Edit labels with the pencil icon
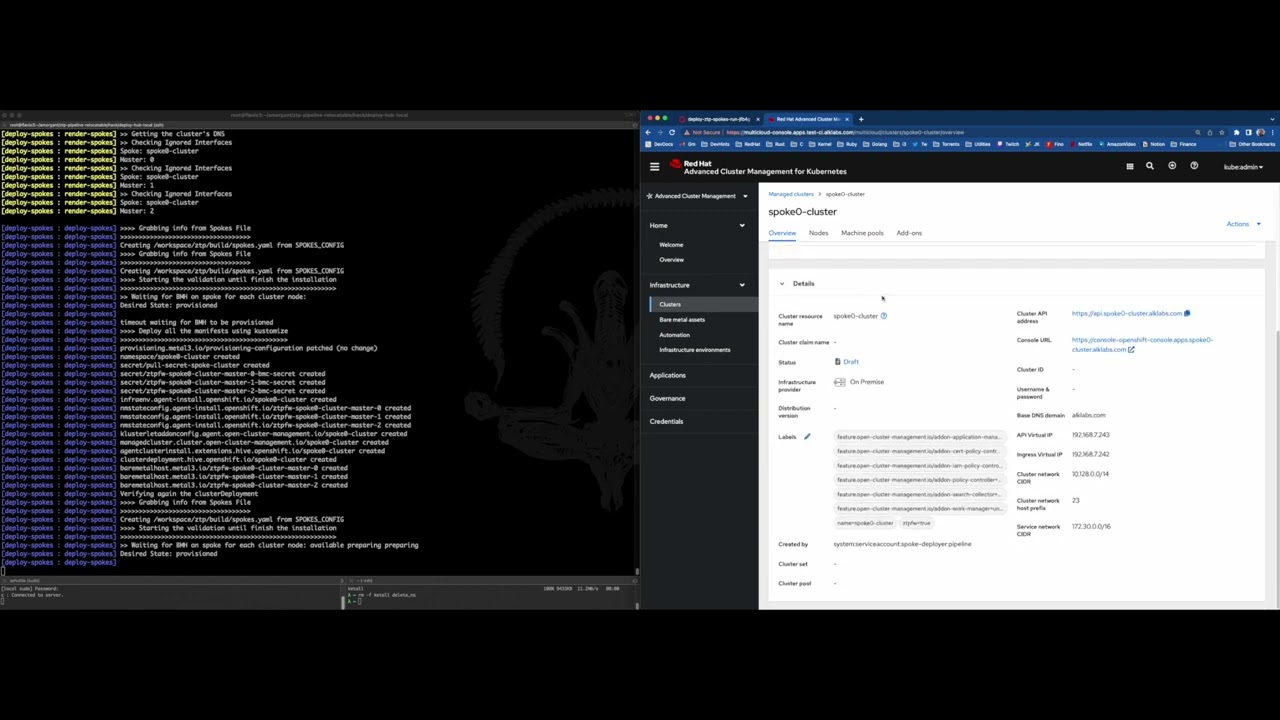Image resolution: width=1280 pixels, height=720 pixels. pos(807,437)
